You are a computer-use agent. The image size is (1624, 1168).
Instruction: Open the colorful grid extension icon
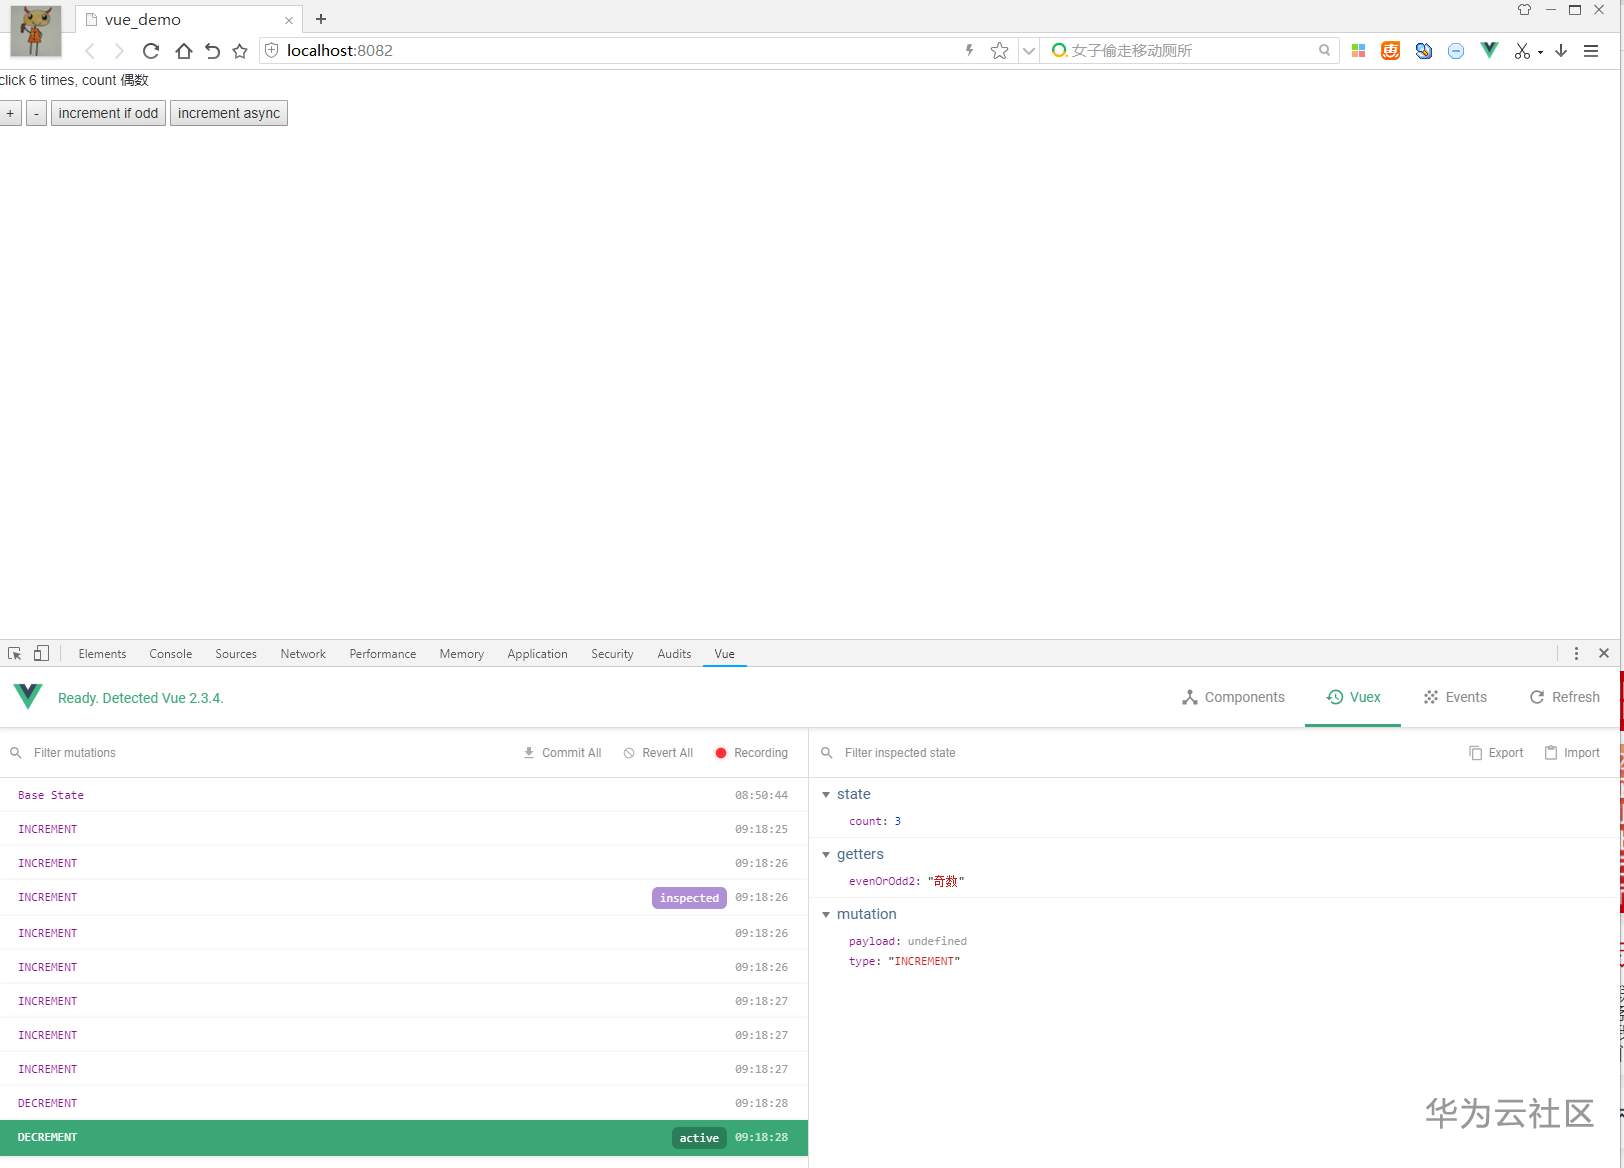tap(1358, 51)
